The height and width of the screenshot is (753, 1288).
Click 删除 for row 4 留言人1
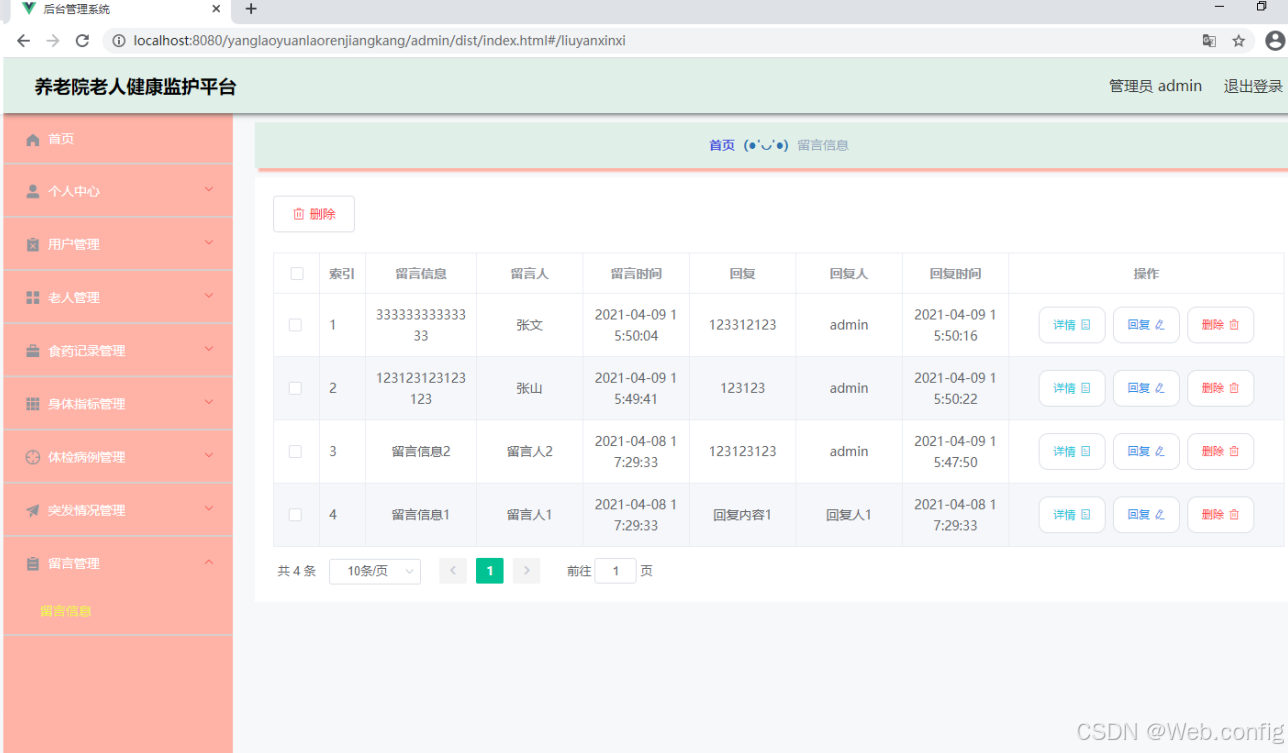pos(1220,514)
